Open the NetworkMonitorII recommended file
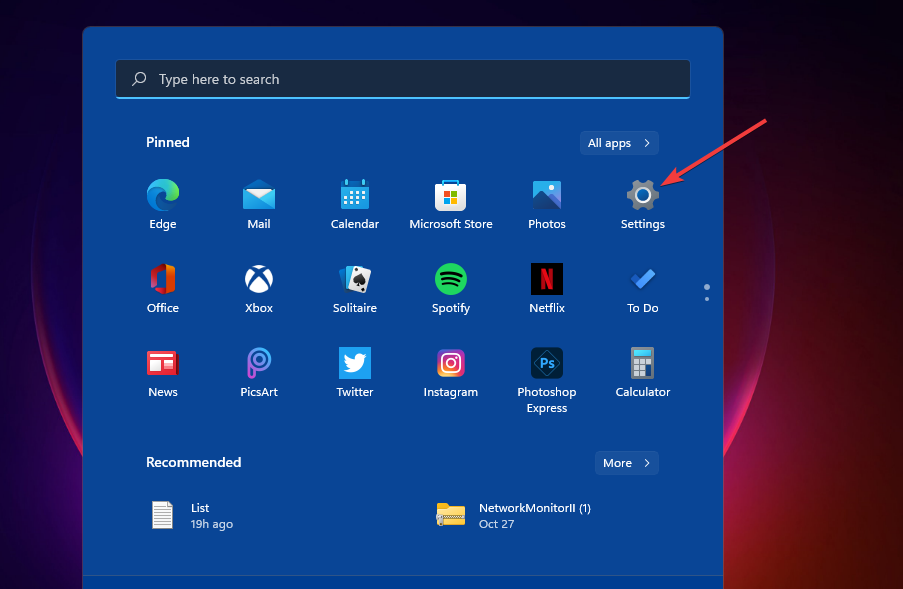This screenshot has width=903, height=589. point(511,515)
